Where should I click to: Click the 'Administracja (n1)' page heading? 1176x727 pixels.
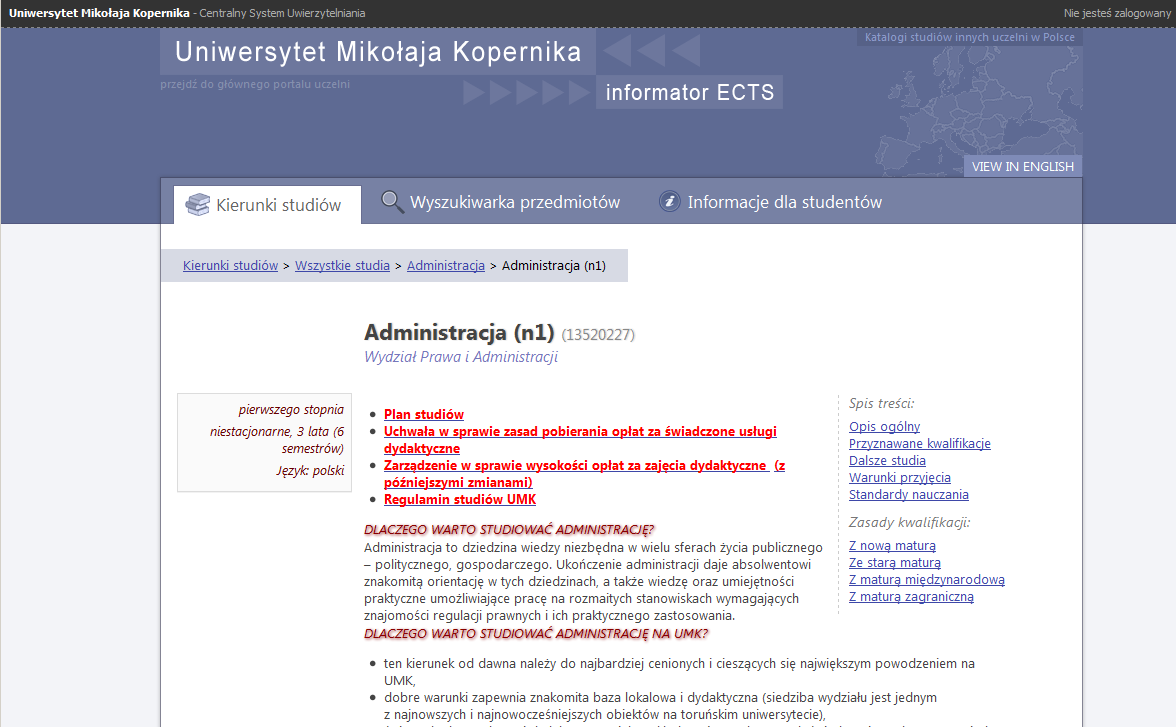pos(459,332)
